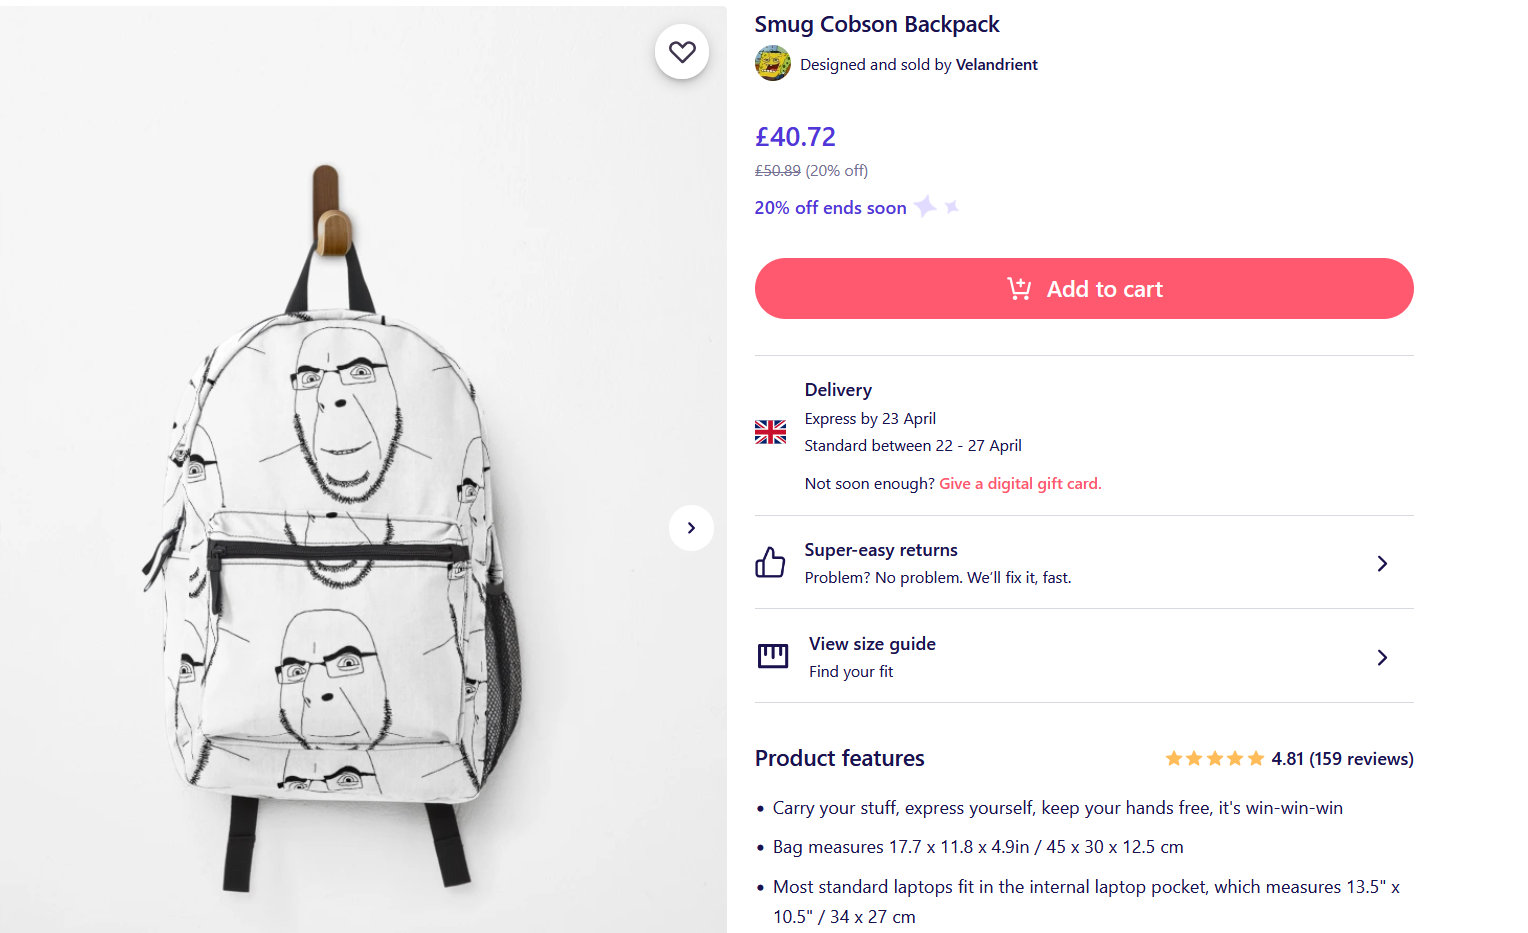Click the View size guide label
This screenshot has height=933, width=1528.
pyautogui.click(x=872, y=644)
